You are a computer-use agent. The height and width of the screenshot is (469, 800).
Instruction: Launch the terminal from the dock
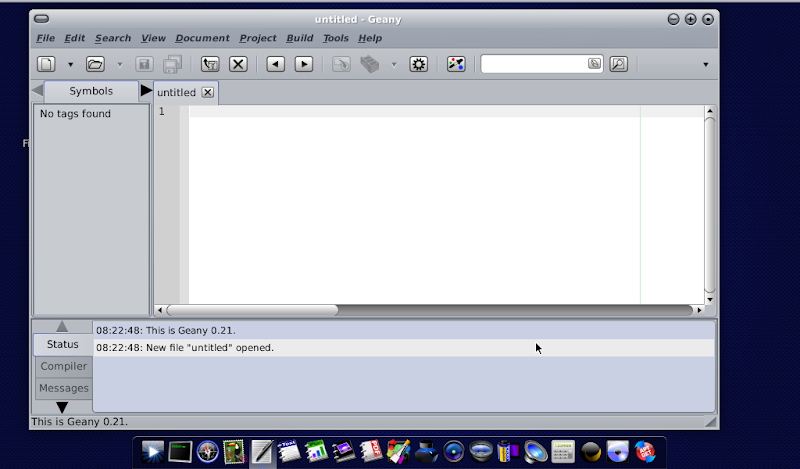[180, 452]
